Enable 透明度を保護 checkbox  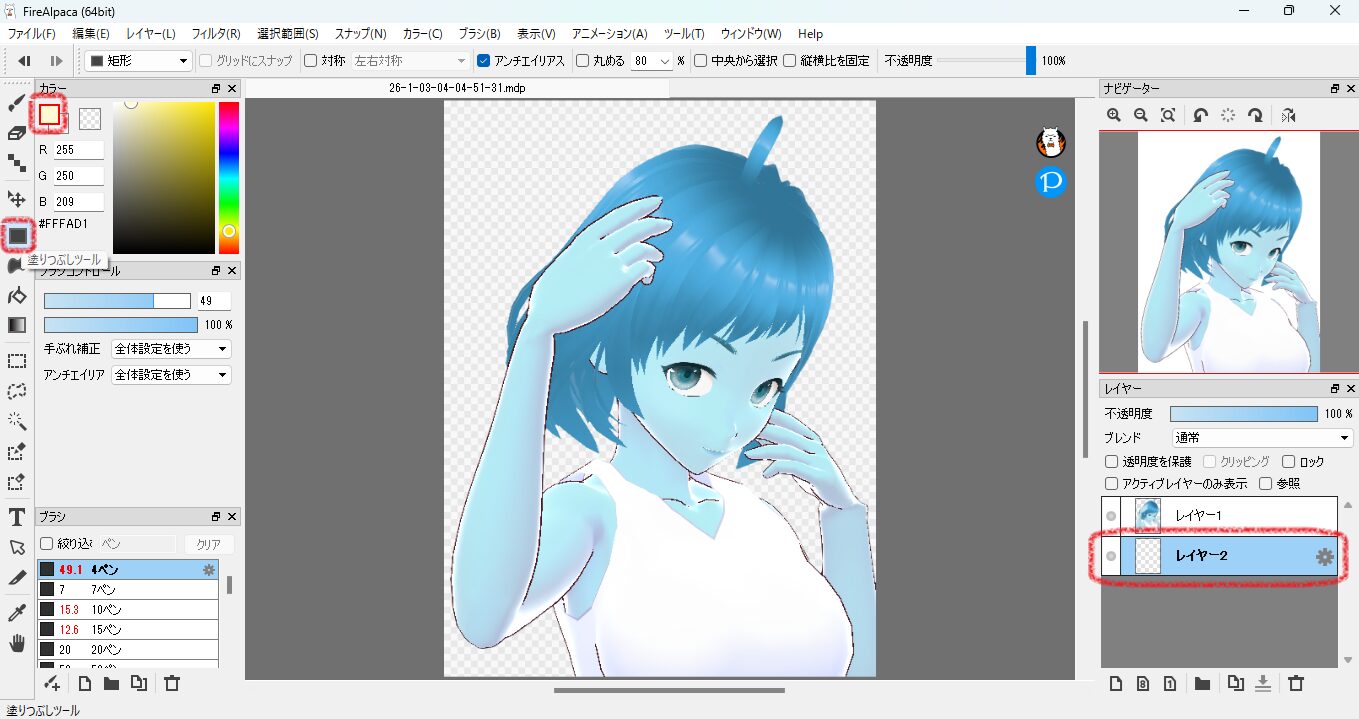1111,462
